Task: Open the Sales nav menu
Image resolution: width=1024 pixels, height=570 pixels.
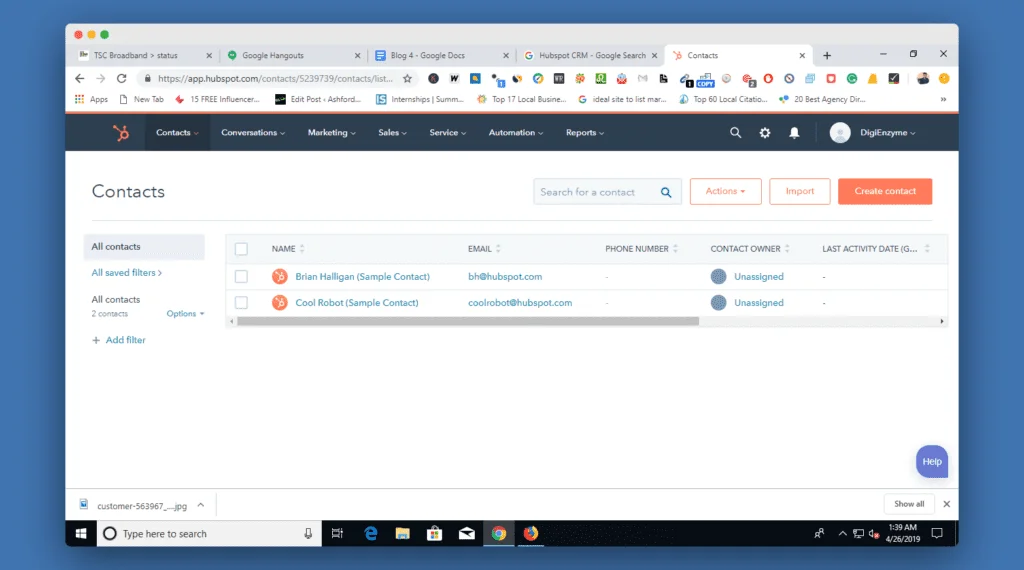Action: click(392, 133)
